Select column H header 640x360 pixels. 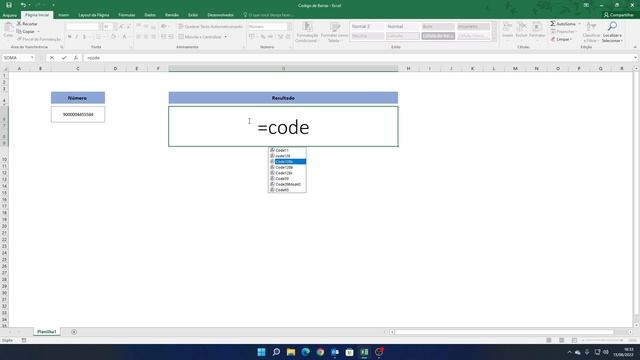[x=409, y=69]
